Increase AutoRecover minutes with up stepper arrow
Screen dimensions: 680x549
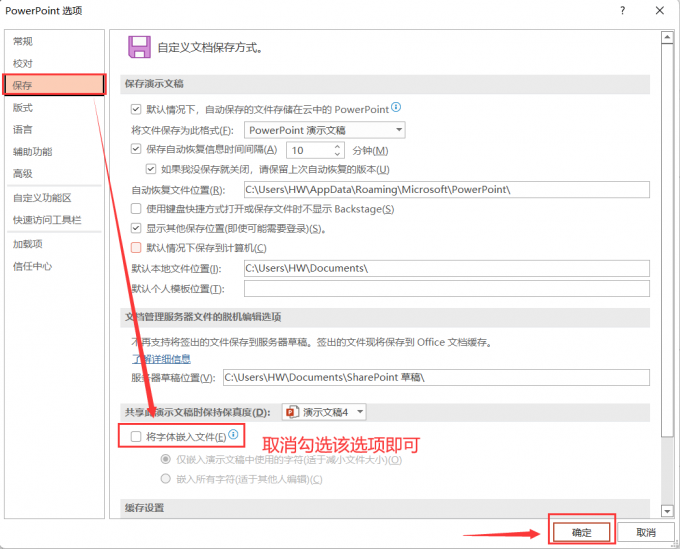click(337, 147)
